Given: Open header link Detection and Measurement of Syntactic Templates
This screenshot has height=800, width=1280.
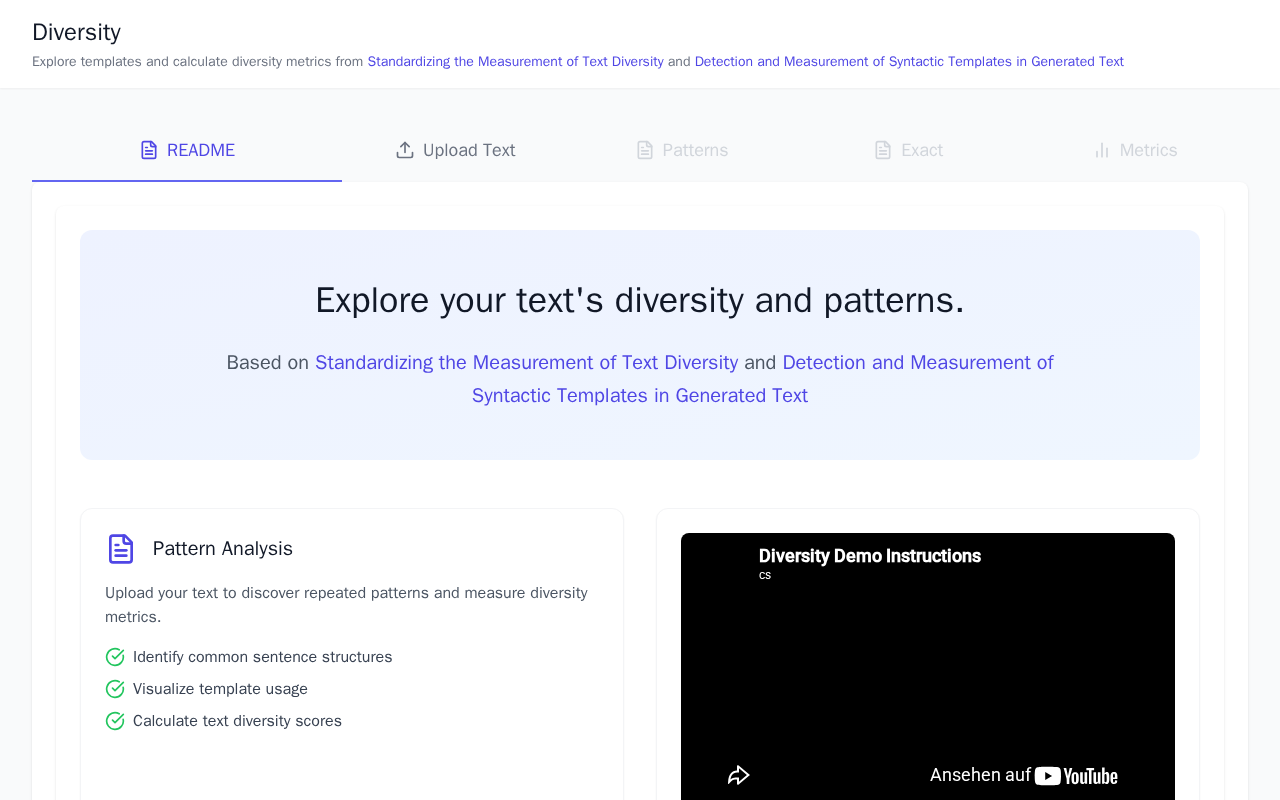Looking at the screenshot, I should [909, 62].
